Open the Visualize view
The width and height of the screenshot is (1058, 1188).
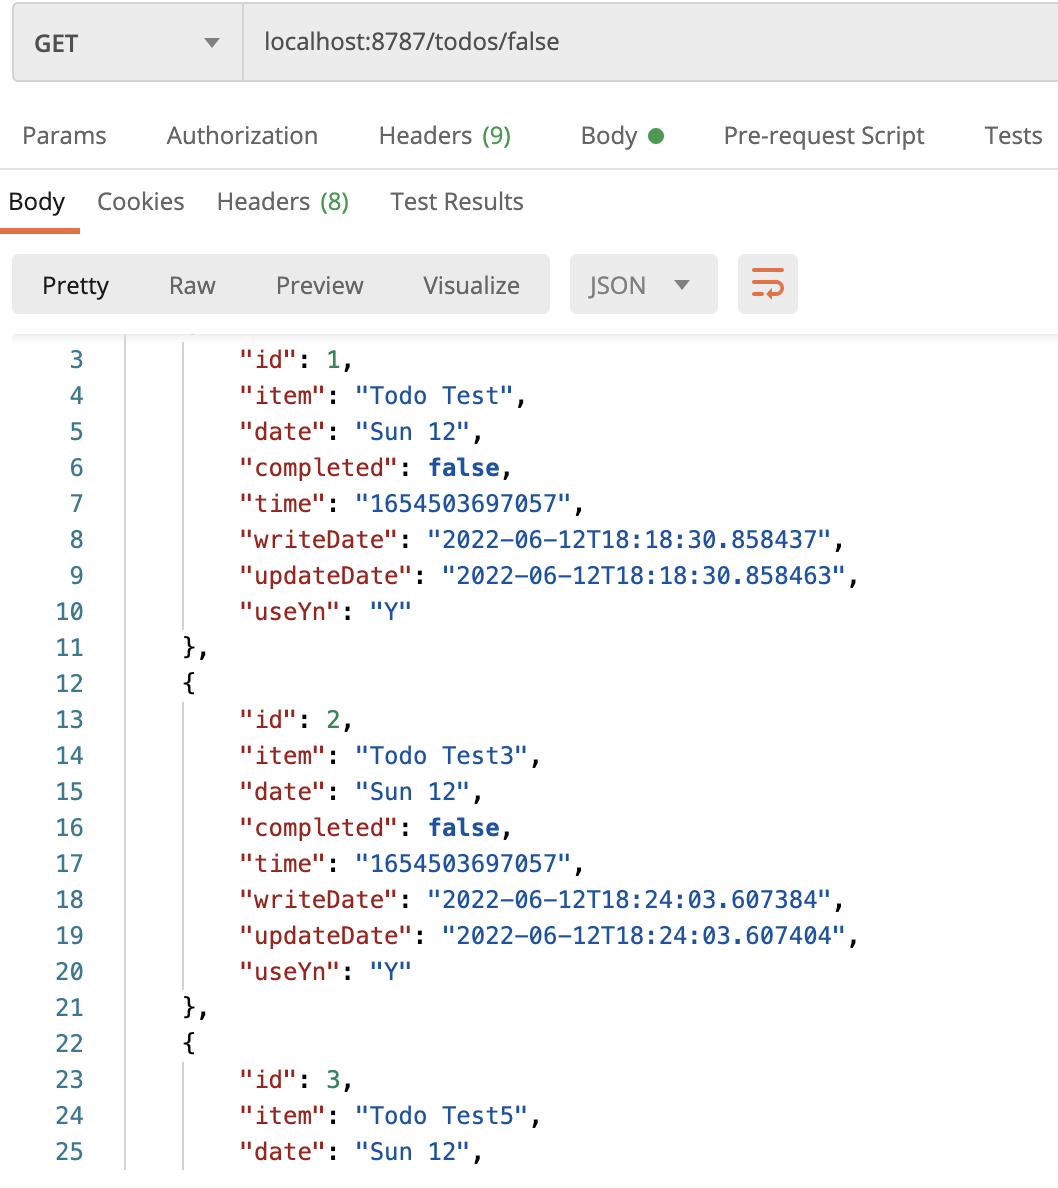click(x=471, y=285)
